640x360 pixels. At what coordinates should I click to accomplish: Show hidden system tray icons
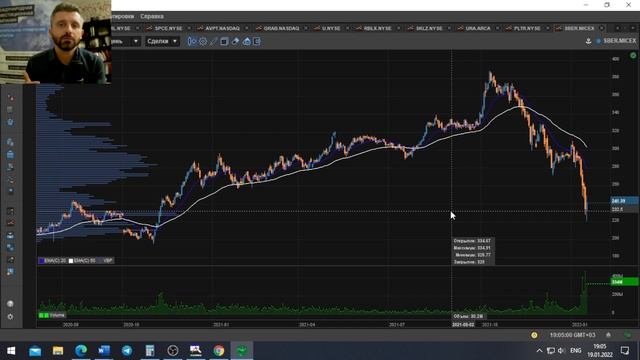point(539,351)
